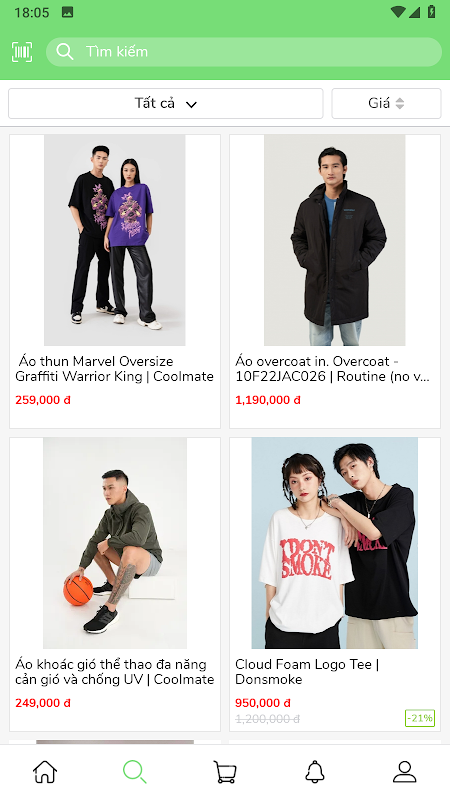Tap the battery icon in status bar
Image resolution: width=450 pixels, height=800 pixels.
[432, 12]
